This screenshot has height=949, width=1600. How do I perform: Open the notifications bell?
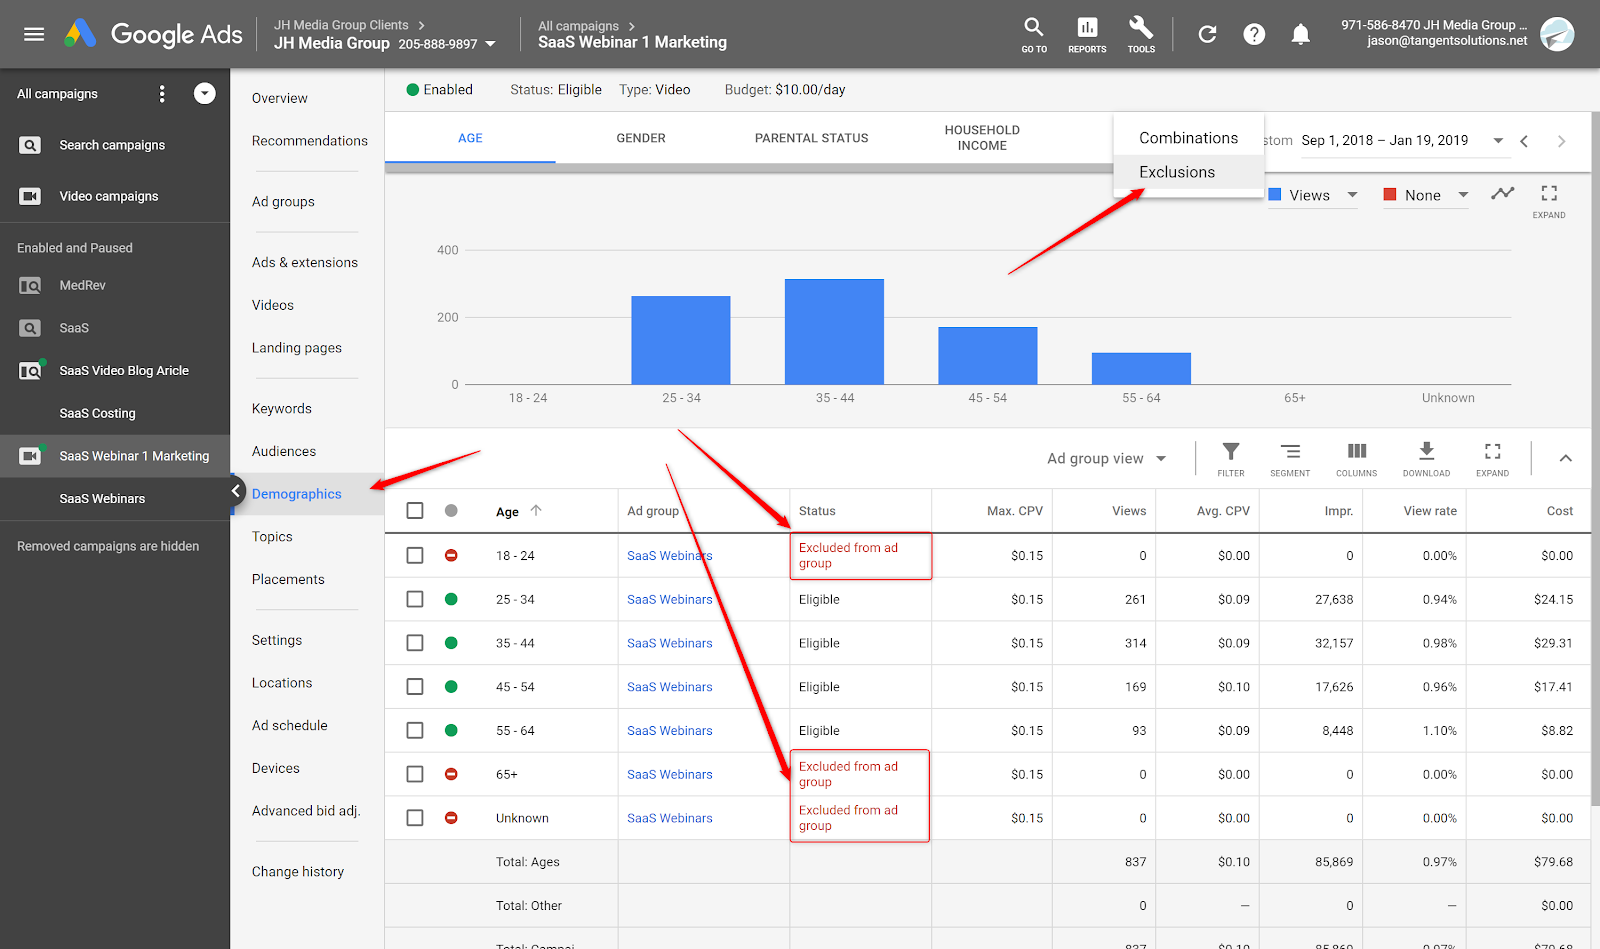click(1300, 35)
